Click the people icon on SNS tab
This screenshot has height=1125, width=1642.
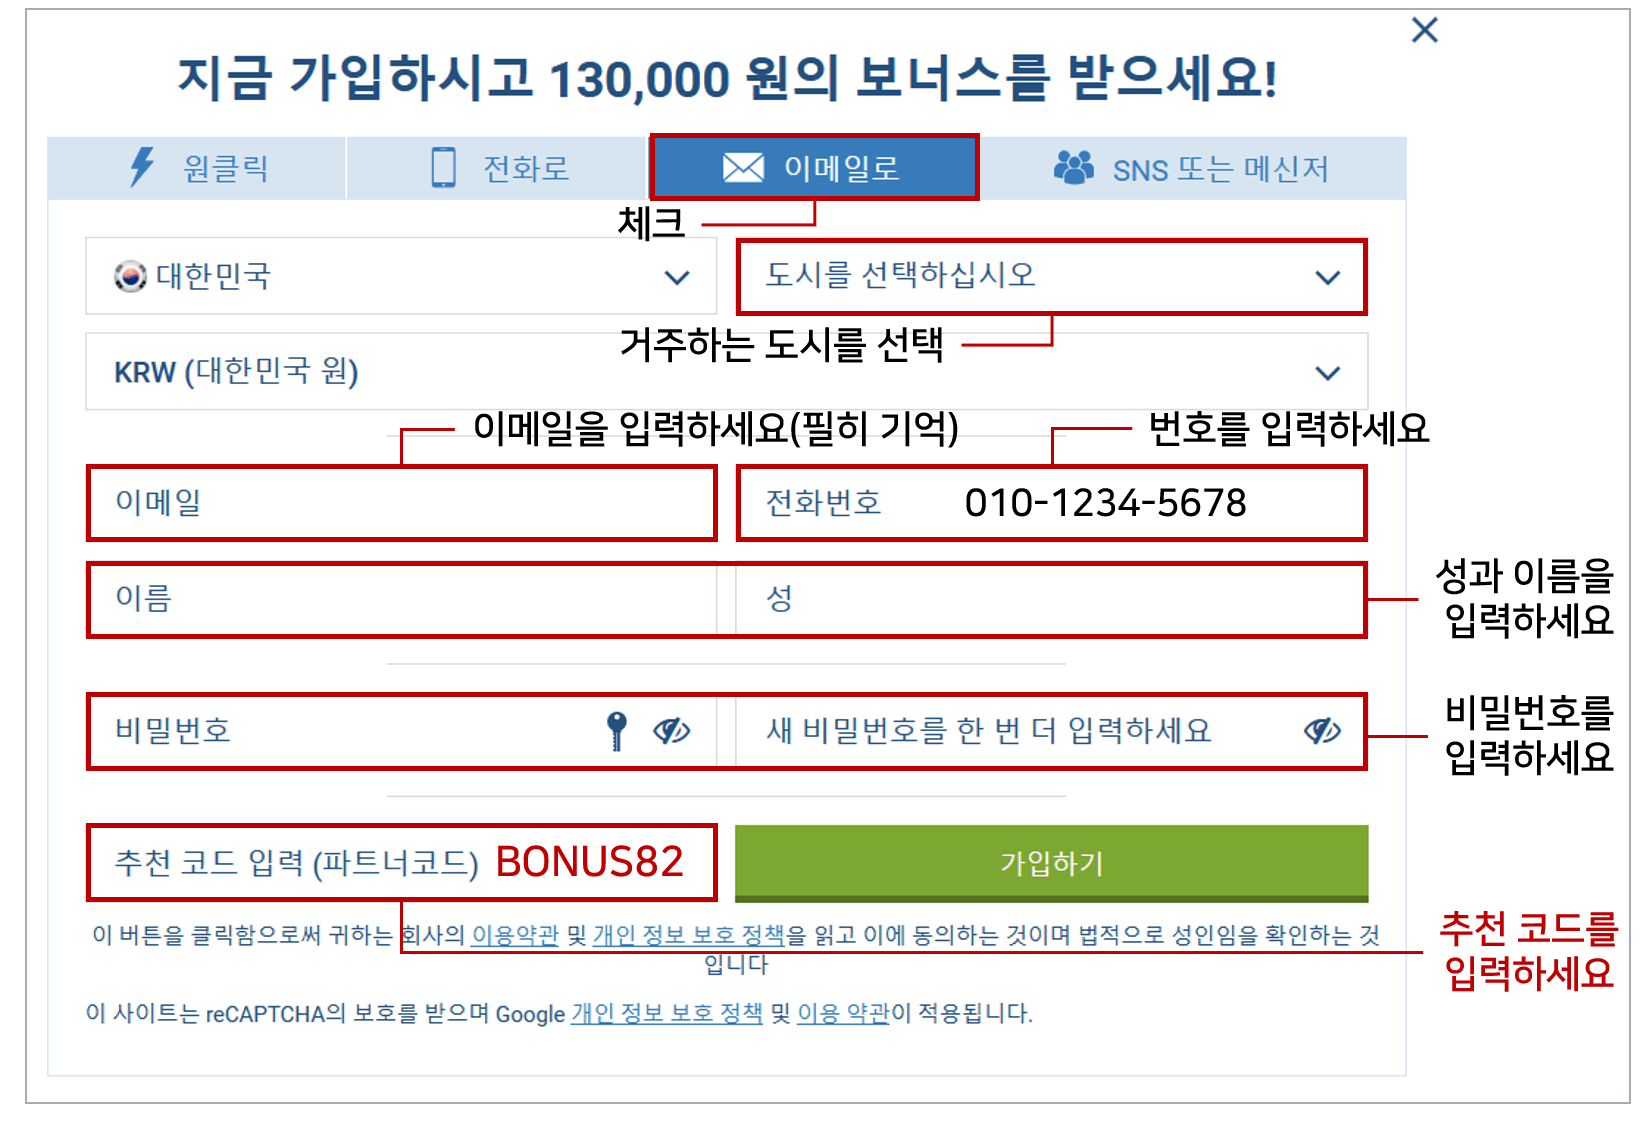(1074, 168)
